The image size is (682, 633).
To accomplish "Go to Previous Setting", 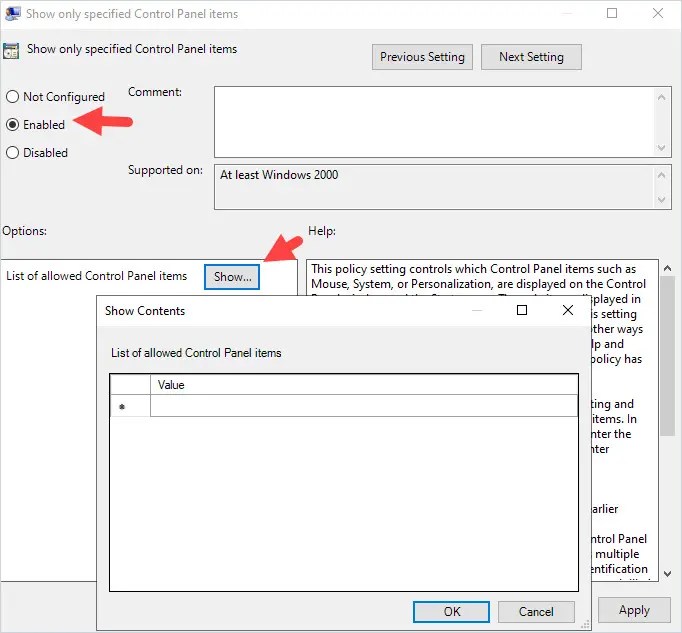I will pos(422,57).
